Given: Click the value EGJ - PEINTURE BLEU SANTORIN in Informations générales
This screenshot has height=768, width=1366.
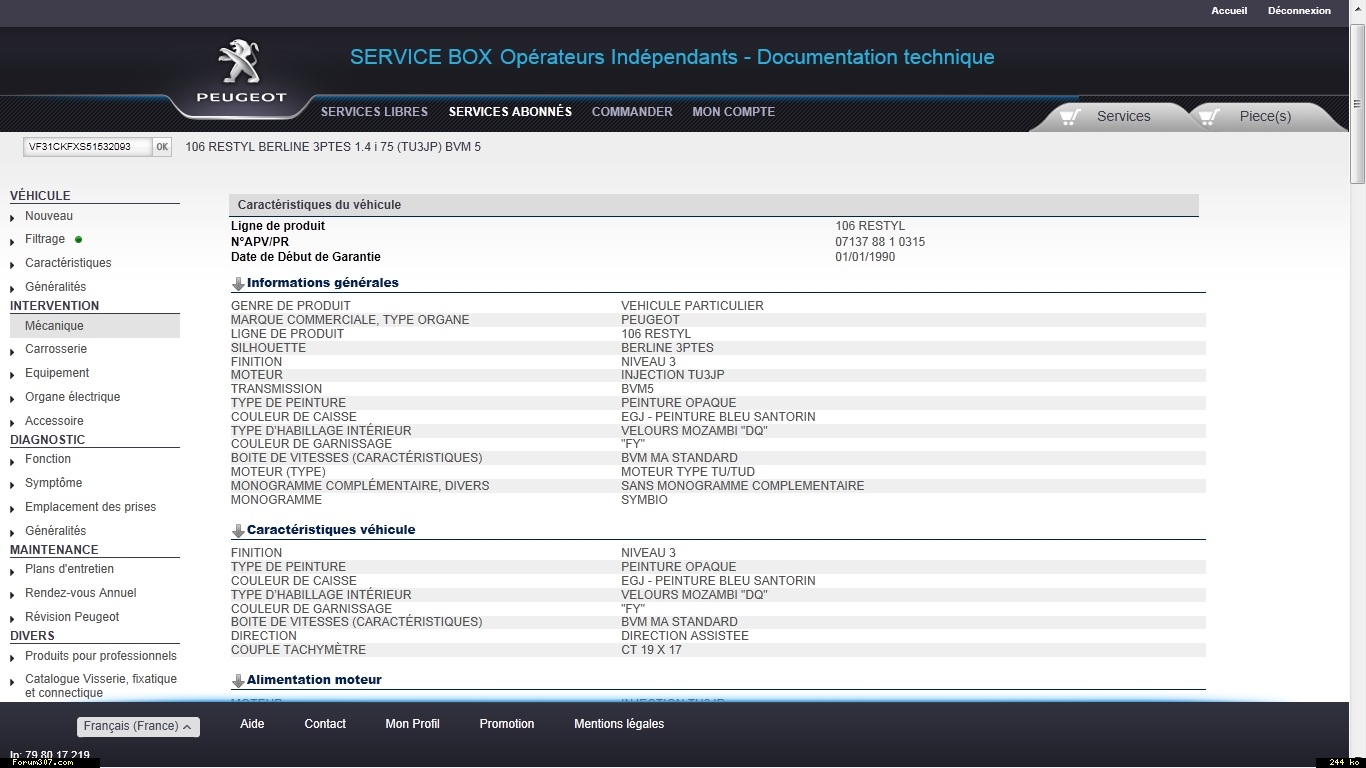Looking at the screenshot, I should tap(718, 417).
